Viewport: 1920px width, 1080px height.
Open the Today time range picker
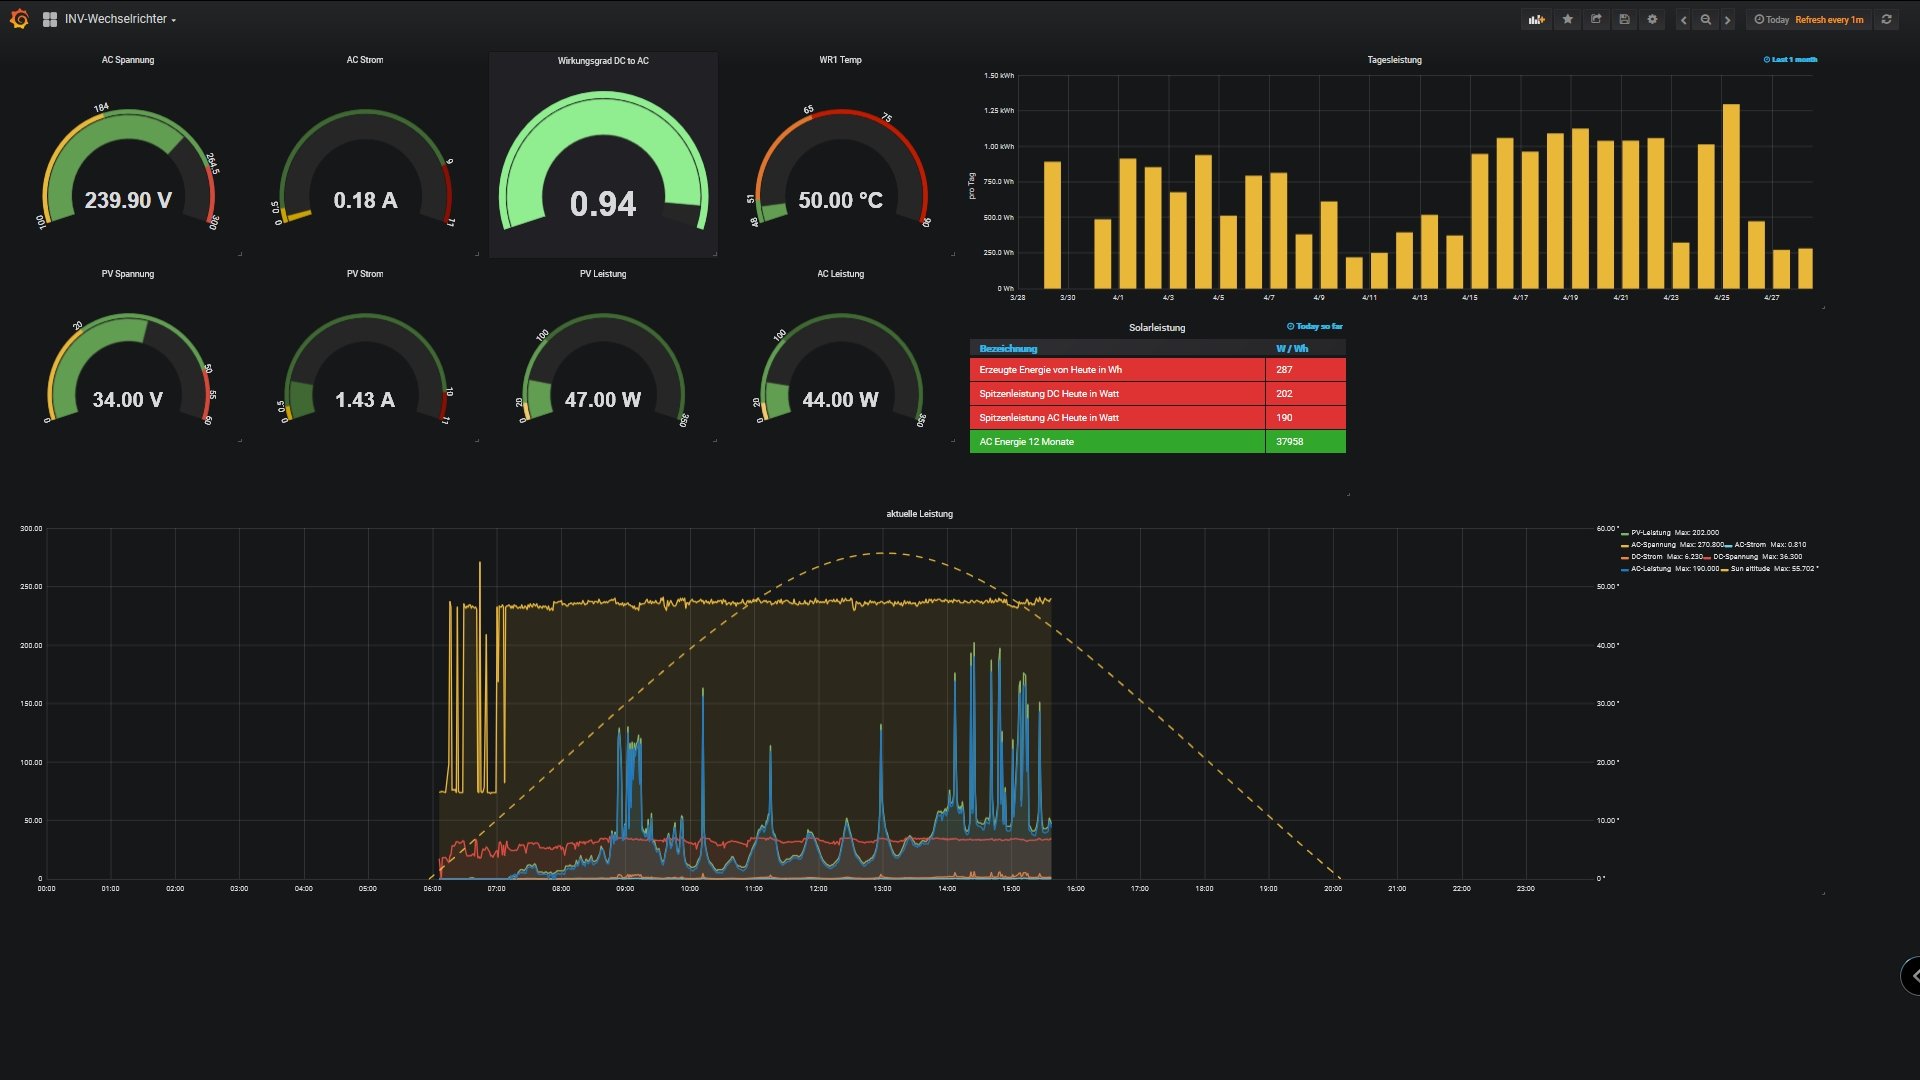click(1775, 20)
